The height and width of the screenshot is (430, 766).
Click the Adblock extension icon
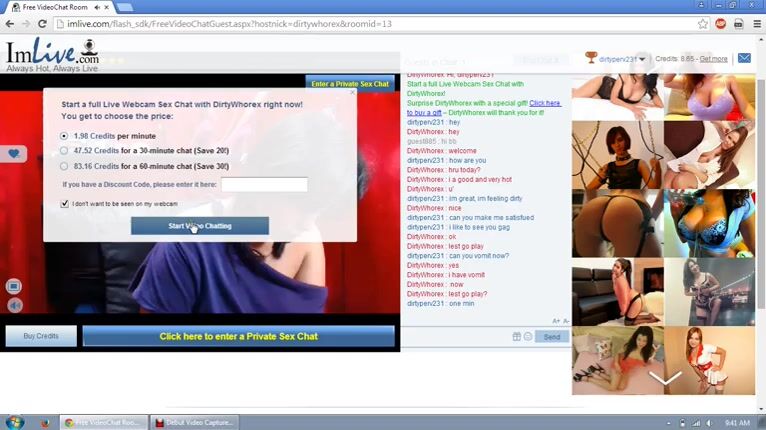[720, 23]
